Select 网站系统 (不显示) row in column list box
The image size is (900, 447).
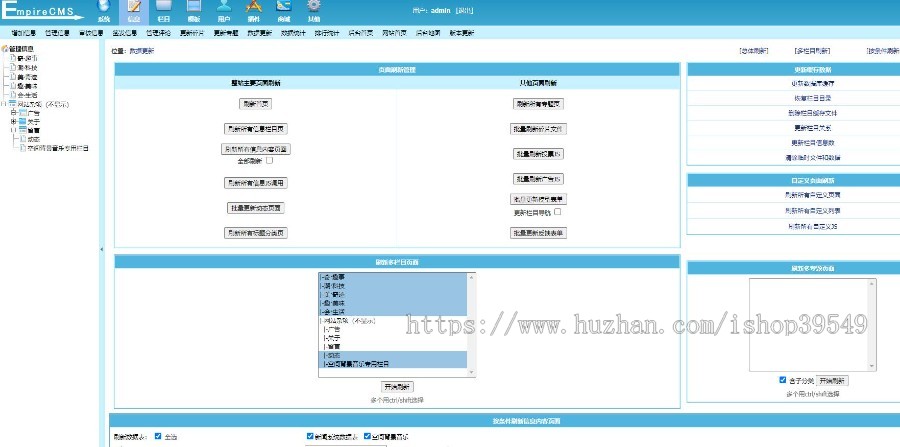[x=393, y=321]
